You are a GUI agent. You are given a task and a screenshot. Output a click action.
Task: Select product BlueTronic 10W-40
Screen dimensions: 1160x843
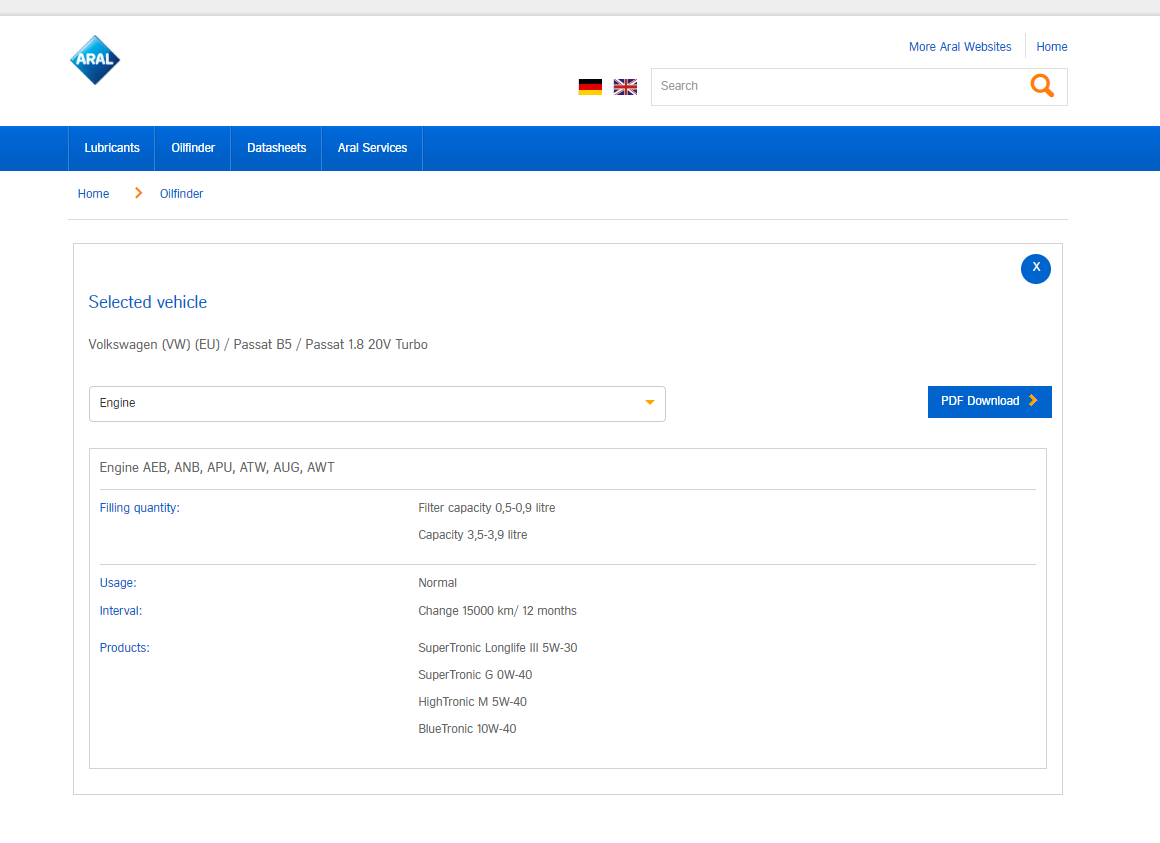click(x=467, y=729)
